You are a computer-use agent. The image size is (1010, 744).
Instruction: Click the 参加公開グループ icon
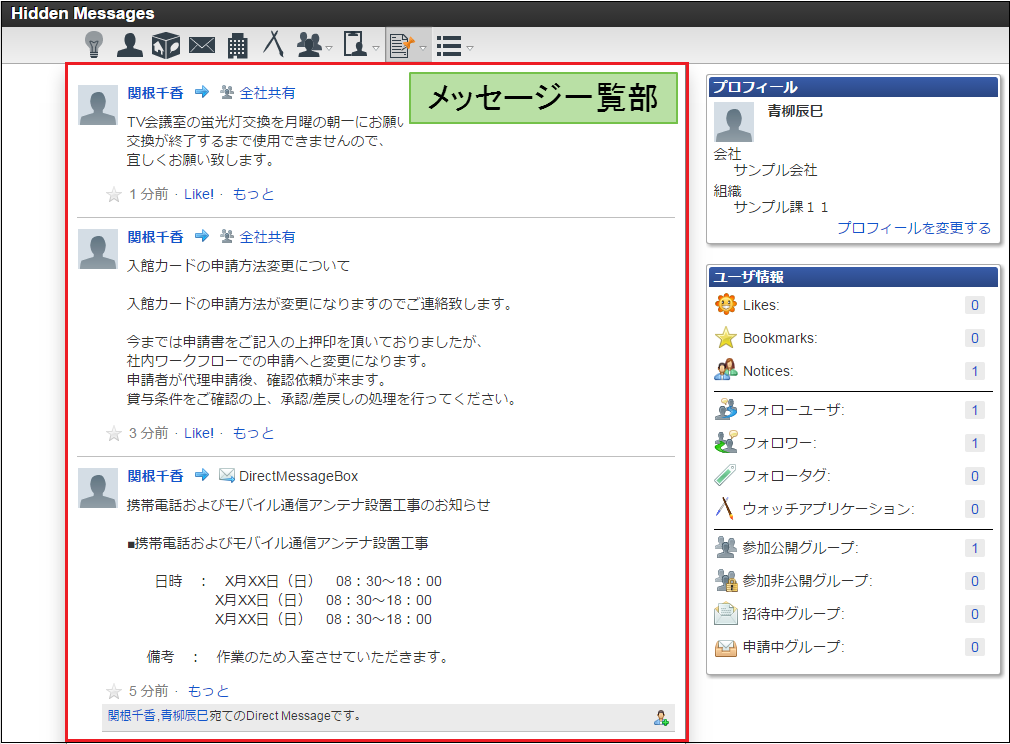(726, 547)
